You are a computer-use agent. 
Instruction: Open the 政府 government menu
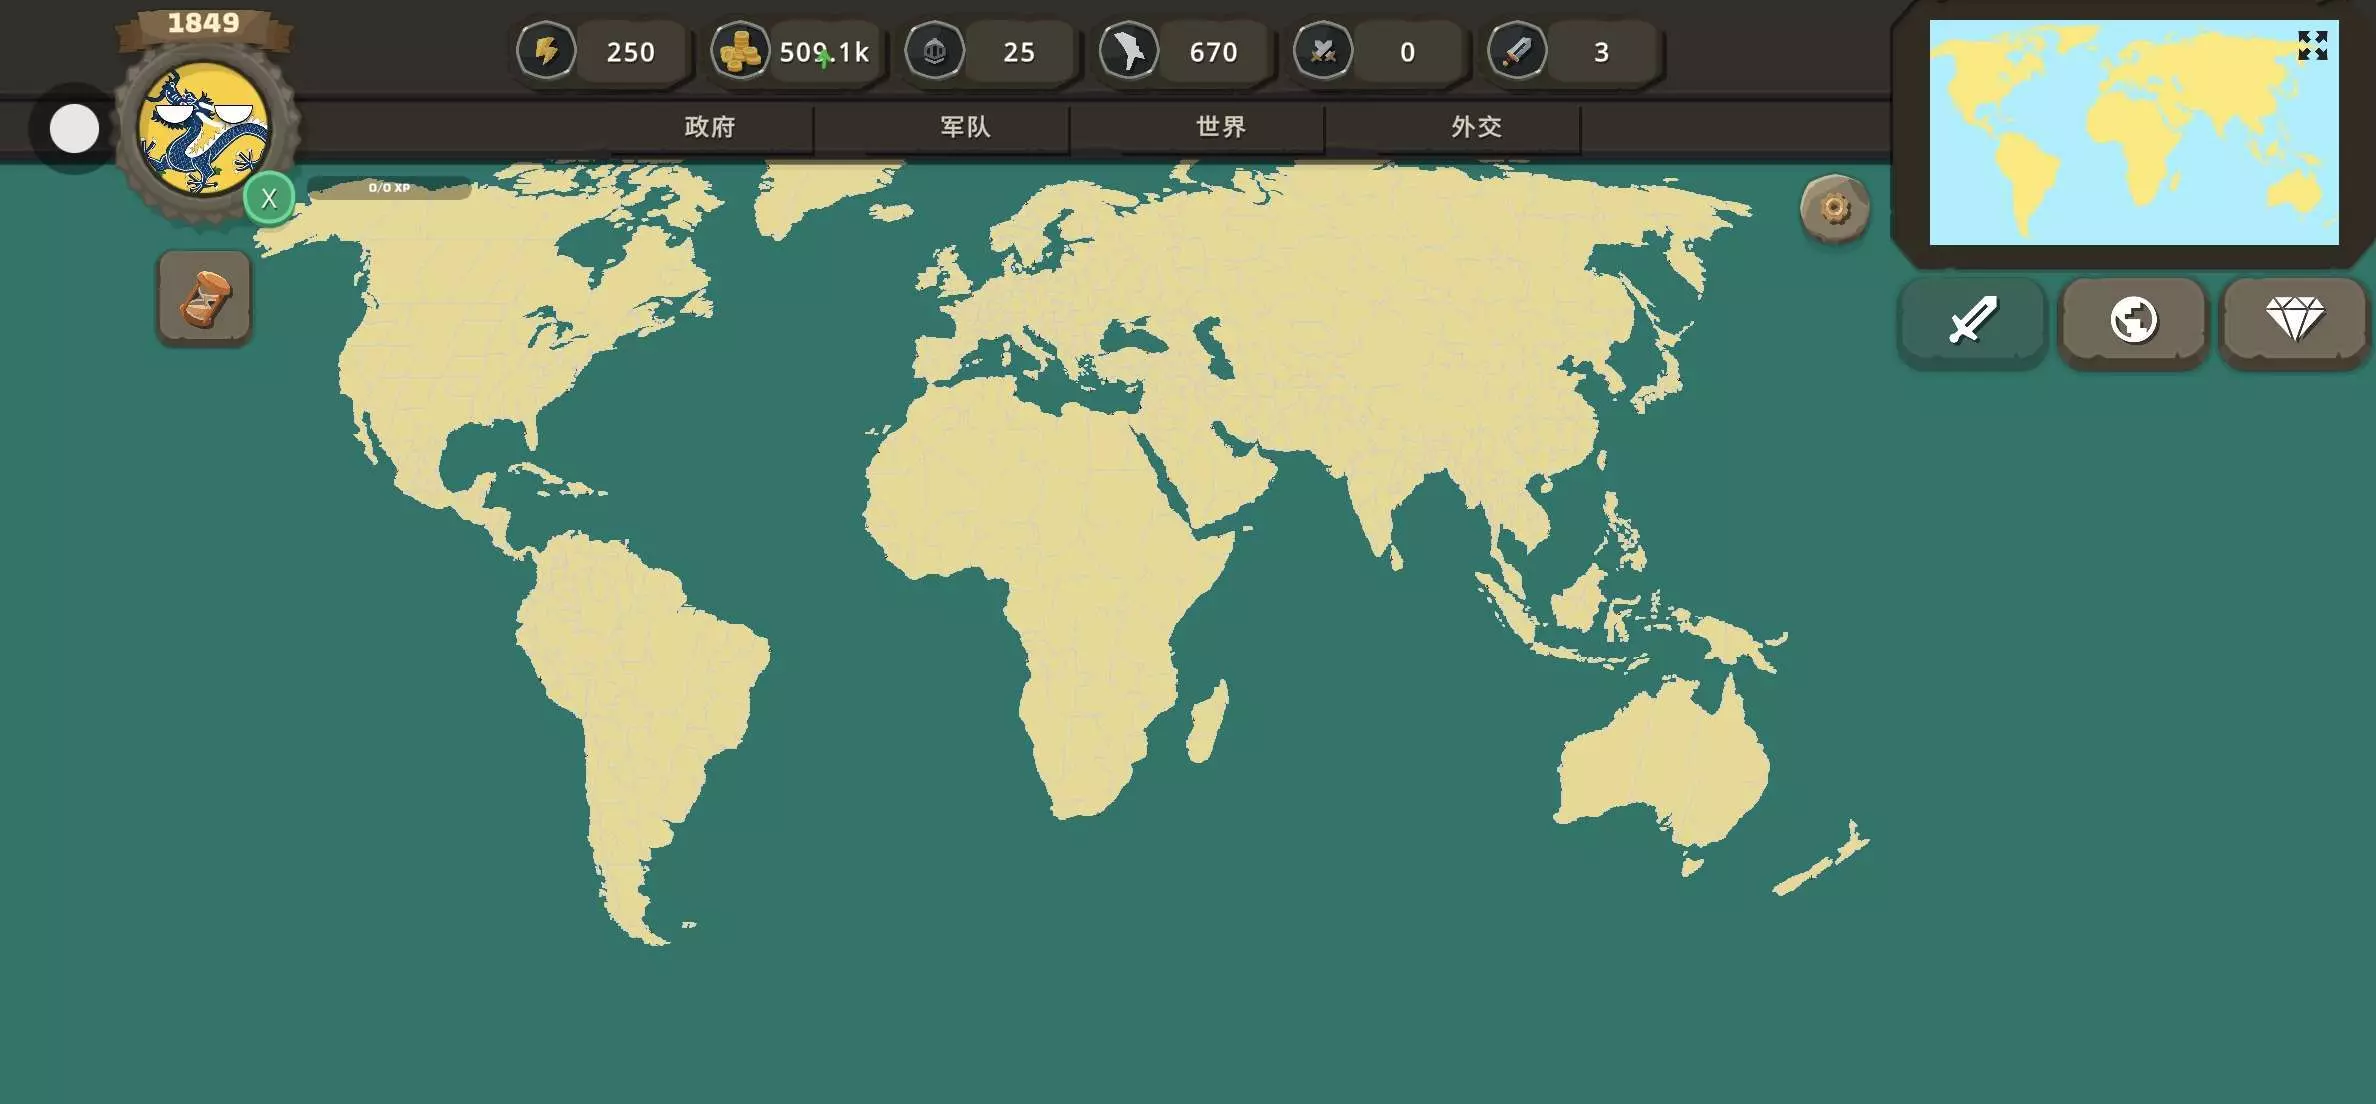pos(709,127)
